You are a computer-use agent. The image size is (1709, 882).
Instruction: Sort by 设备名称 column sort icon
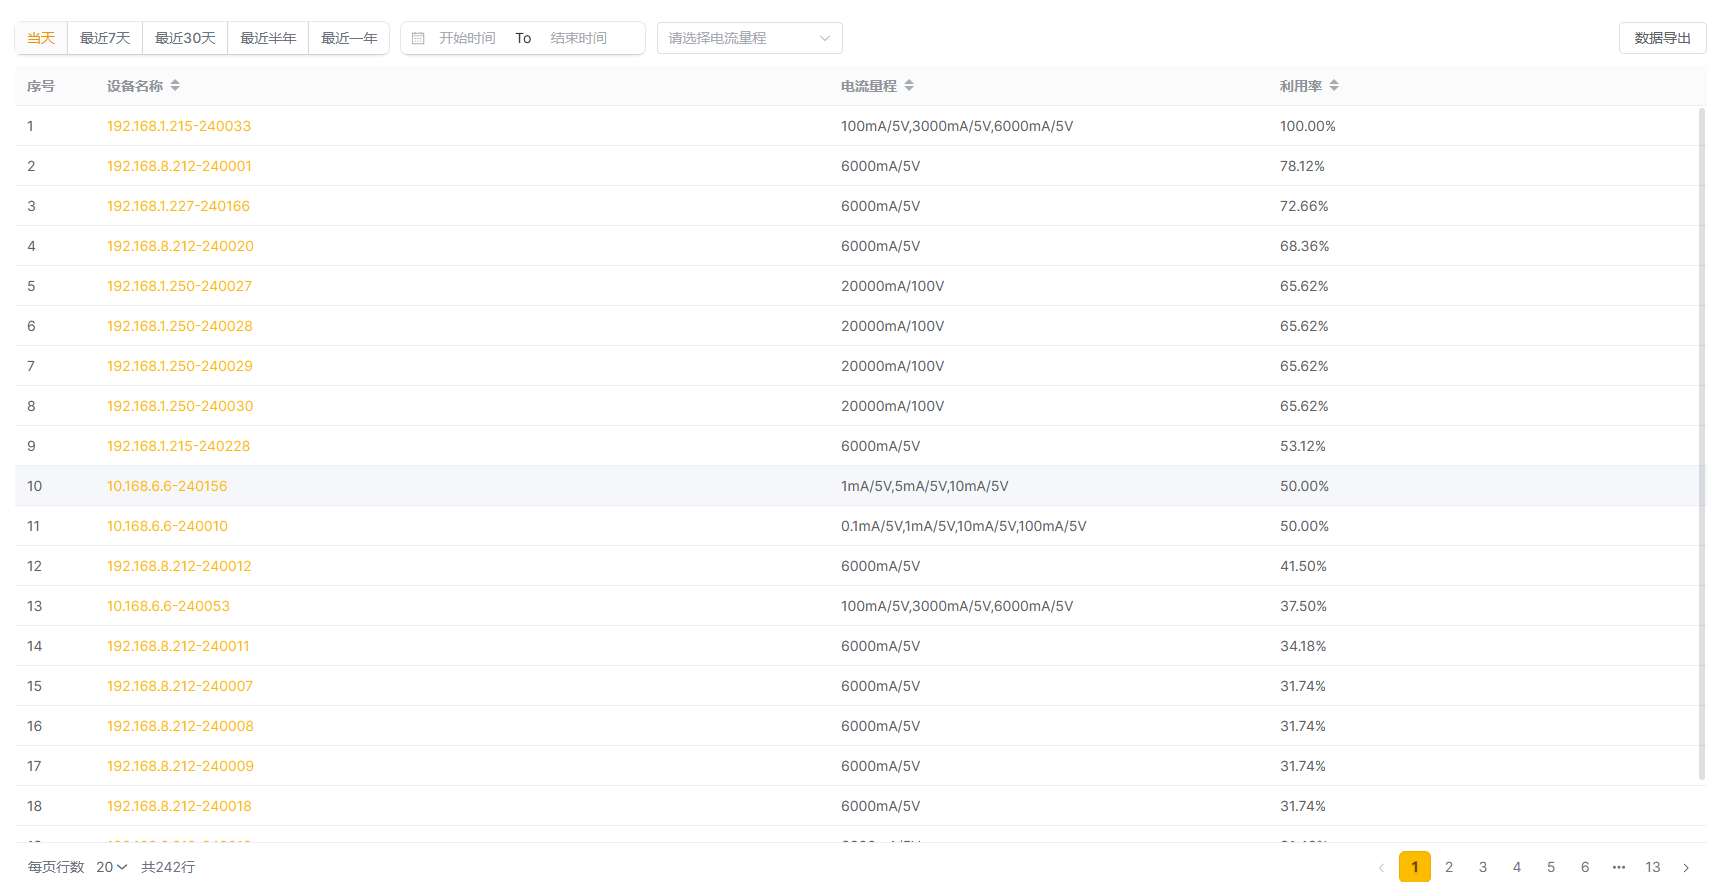175,86
